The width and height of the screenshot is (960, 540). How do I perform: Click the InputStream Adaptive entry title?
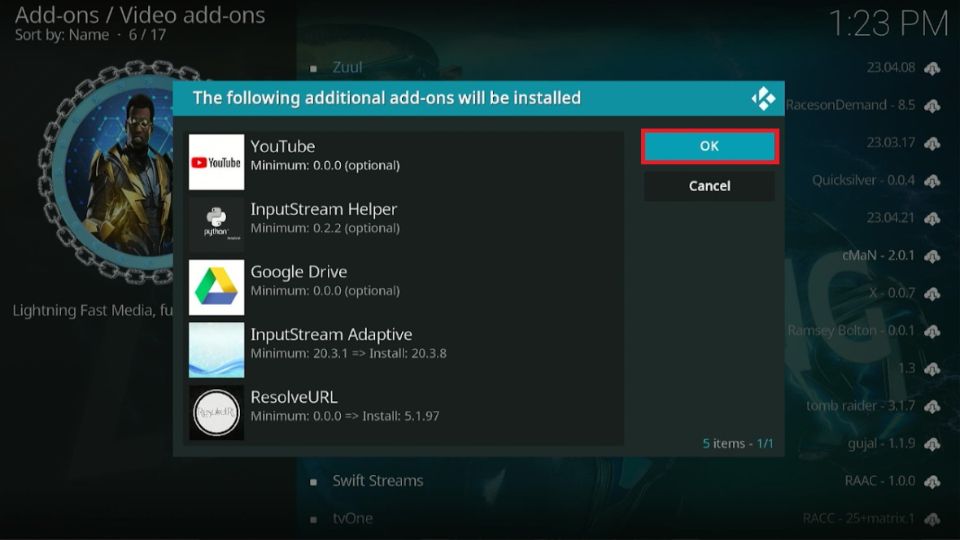[331, 334]
